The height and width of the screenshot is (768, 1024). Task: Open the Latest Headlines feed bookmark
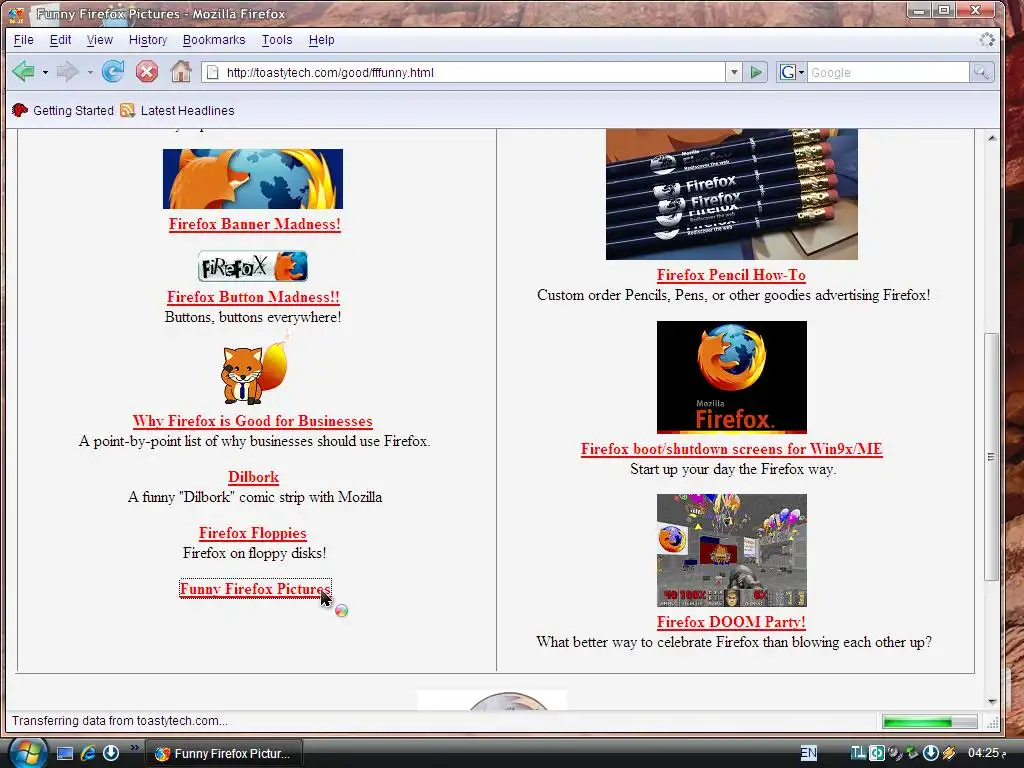[x=178, y=110]
